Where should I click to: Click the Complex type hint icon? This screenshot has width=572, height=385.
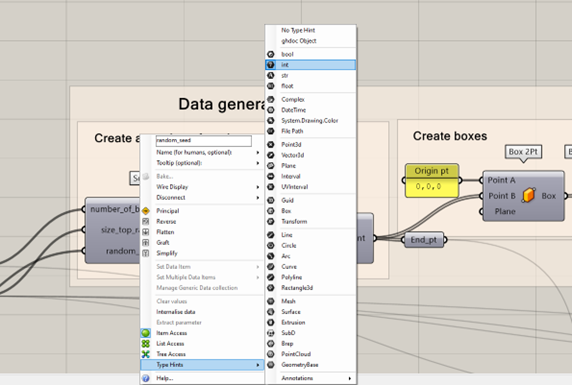click(271, 99)
